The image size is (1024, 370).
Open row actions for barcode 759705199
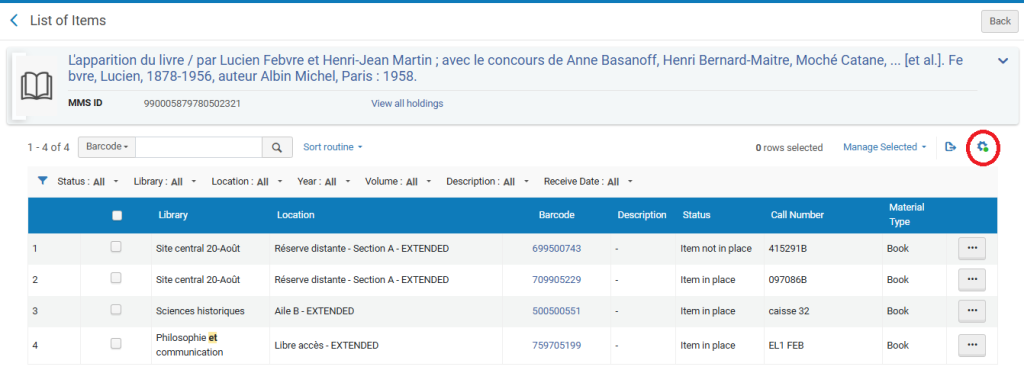pos(972,345)
